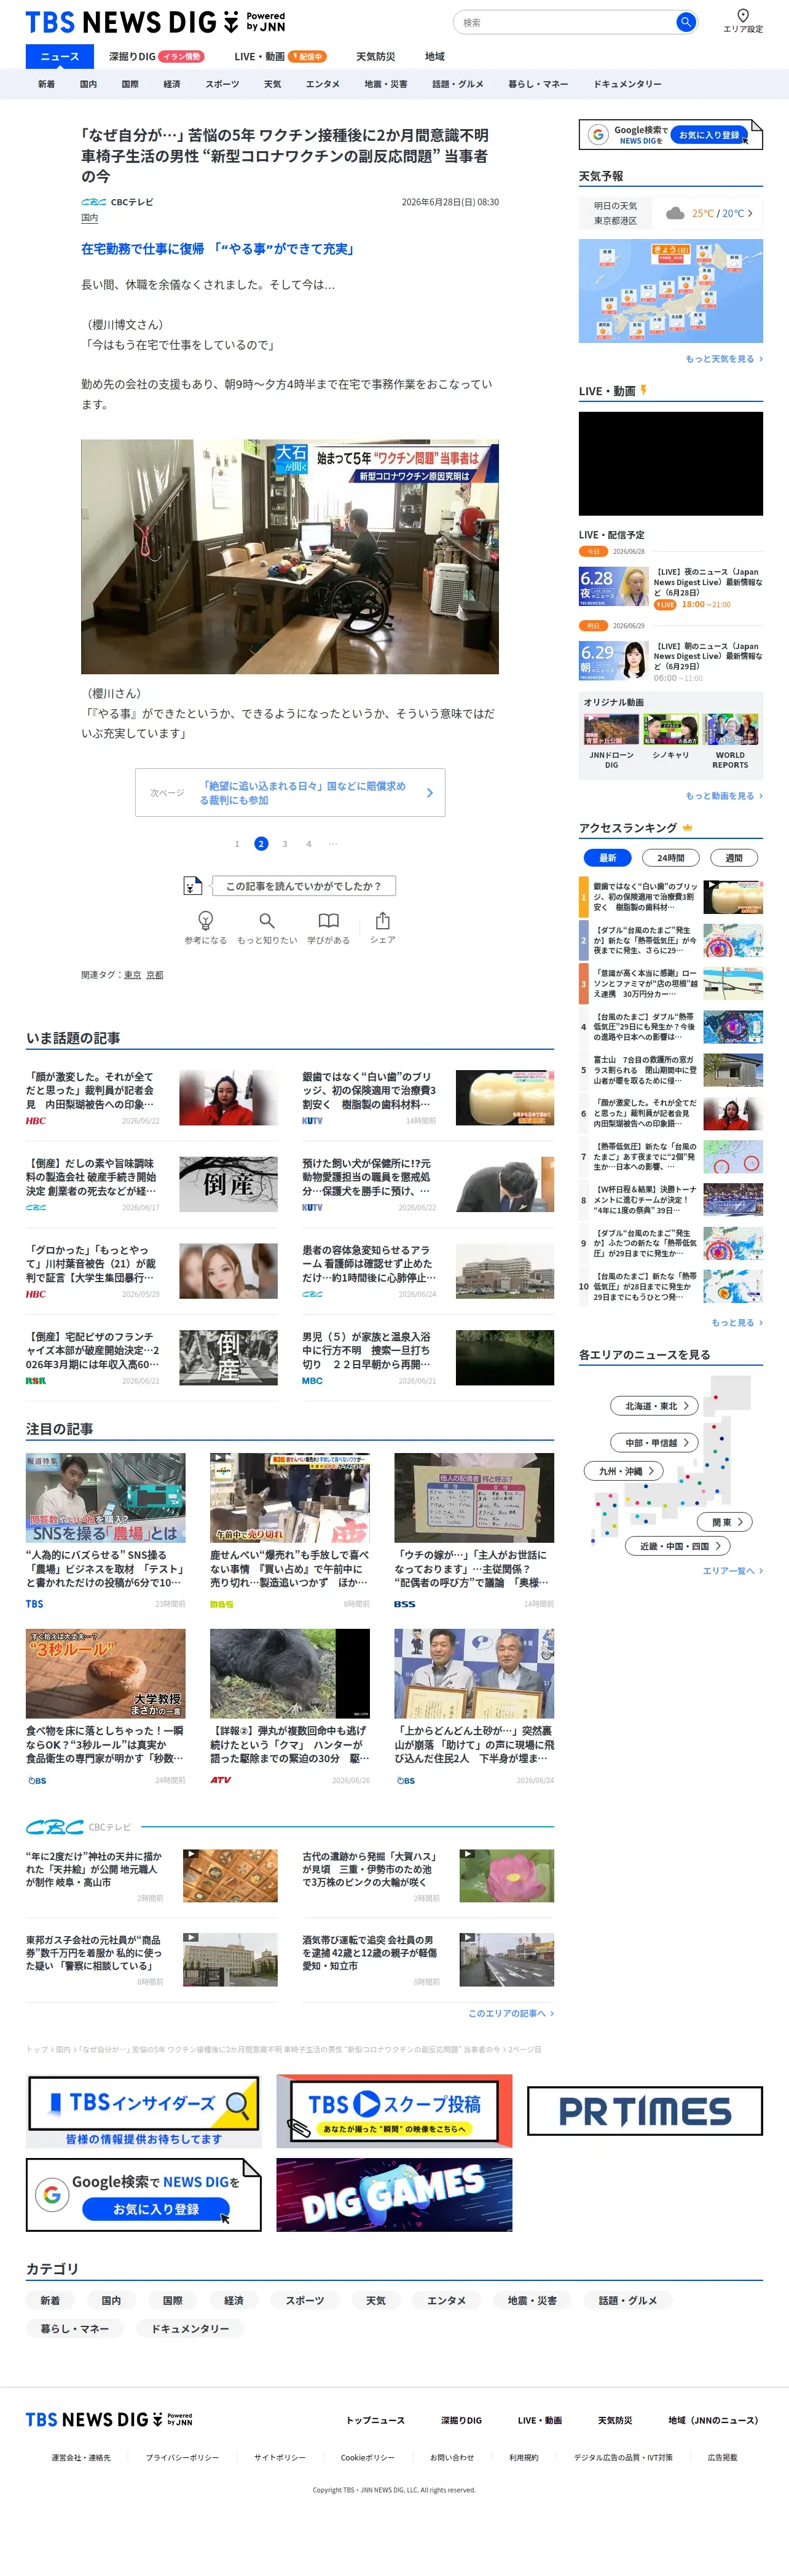Open the 地域 tab
This screenshot has height=2576, width=789.
coord(435,57)
